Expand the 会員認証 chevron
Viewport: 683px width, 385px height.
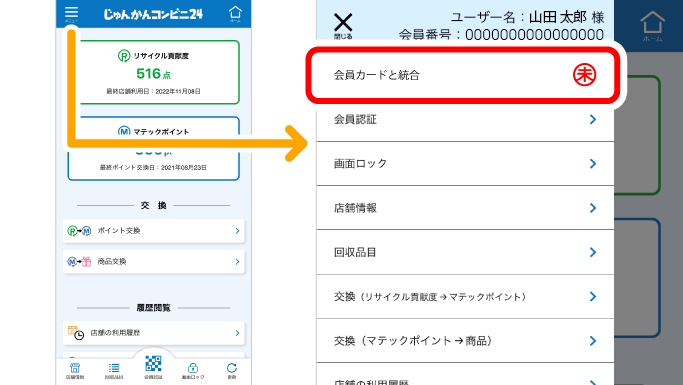593,119
